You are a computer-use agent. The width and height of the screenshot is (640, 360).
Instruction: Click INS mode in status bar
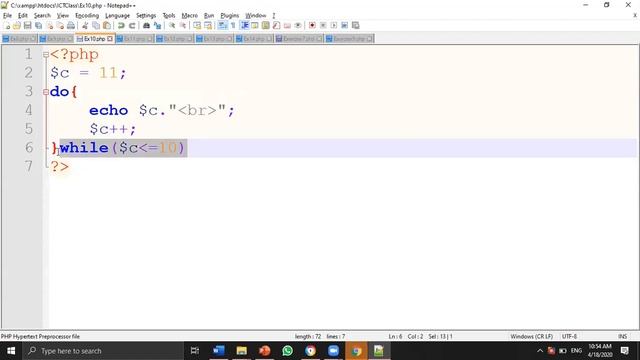point(622,336)
